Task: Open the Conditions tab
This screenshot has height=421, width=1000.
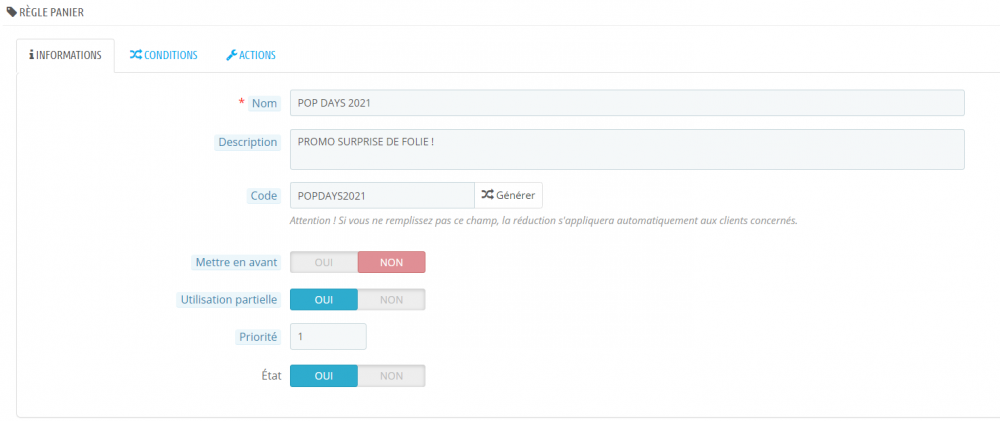Action: (163, 55)
